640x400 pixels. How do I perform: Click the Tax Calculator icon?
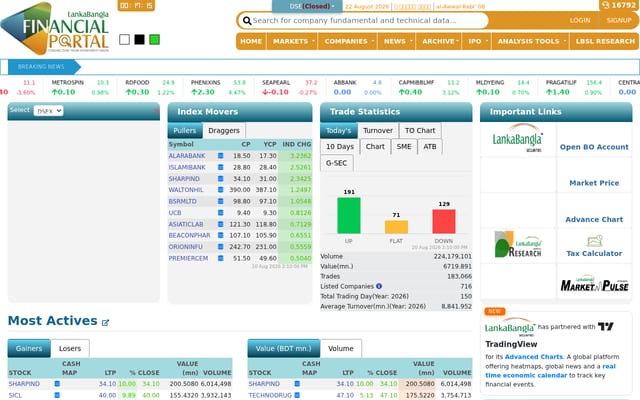coord(594,241)
